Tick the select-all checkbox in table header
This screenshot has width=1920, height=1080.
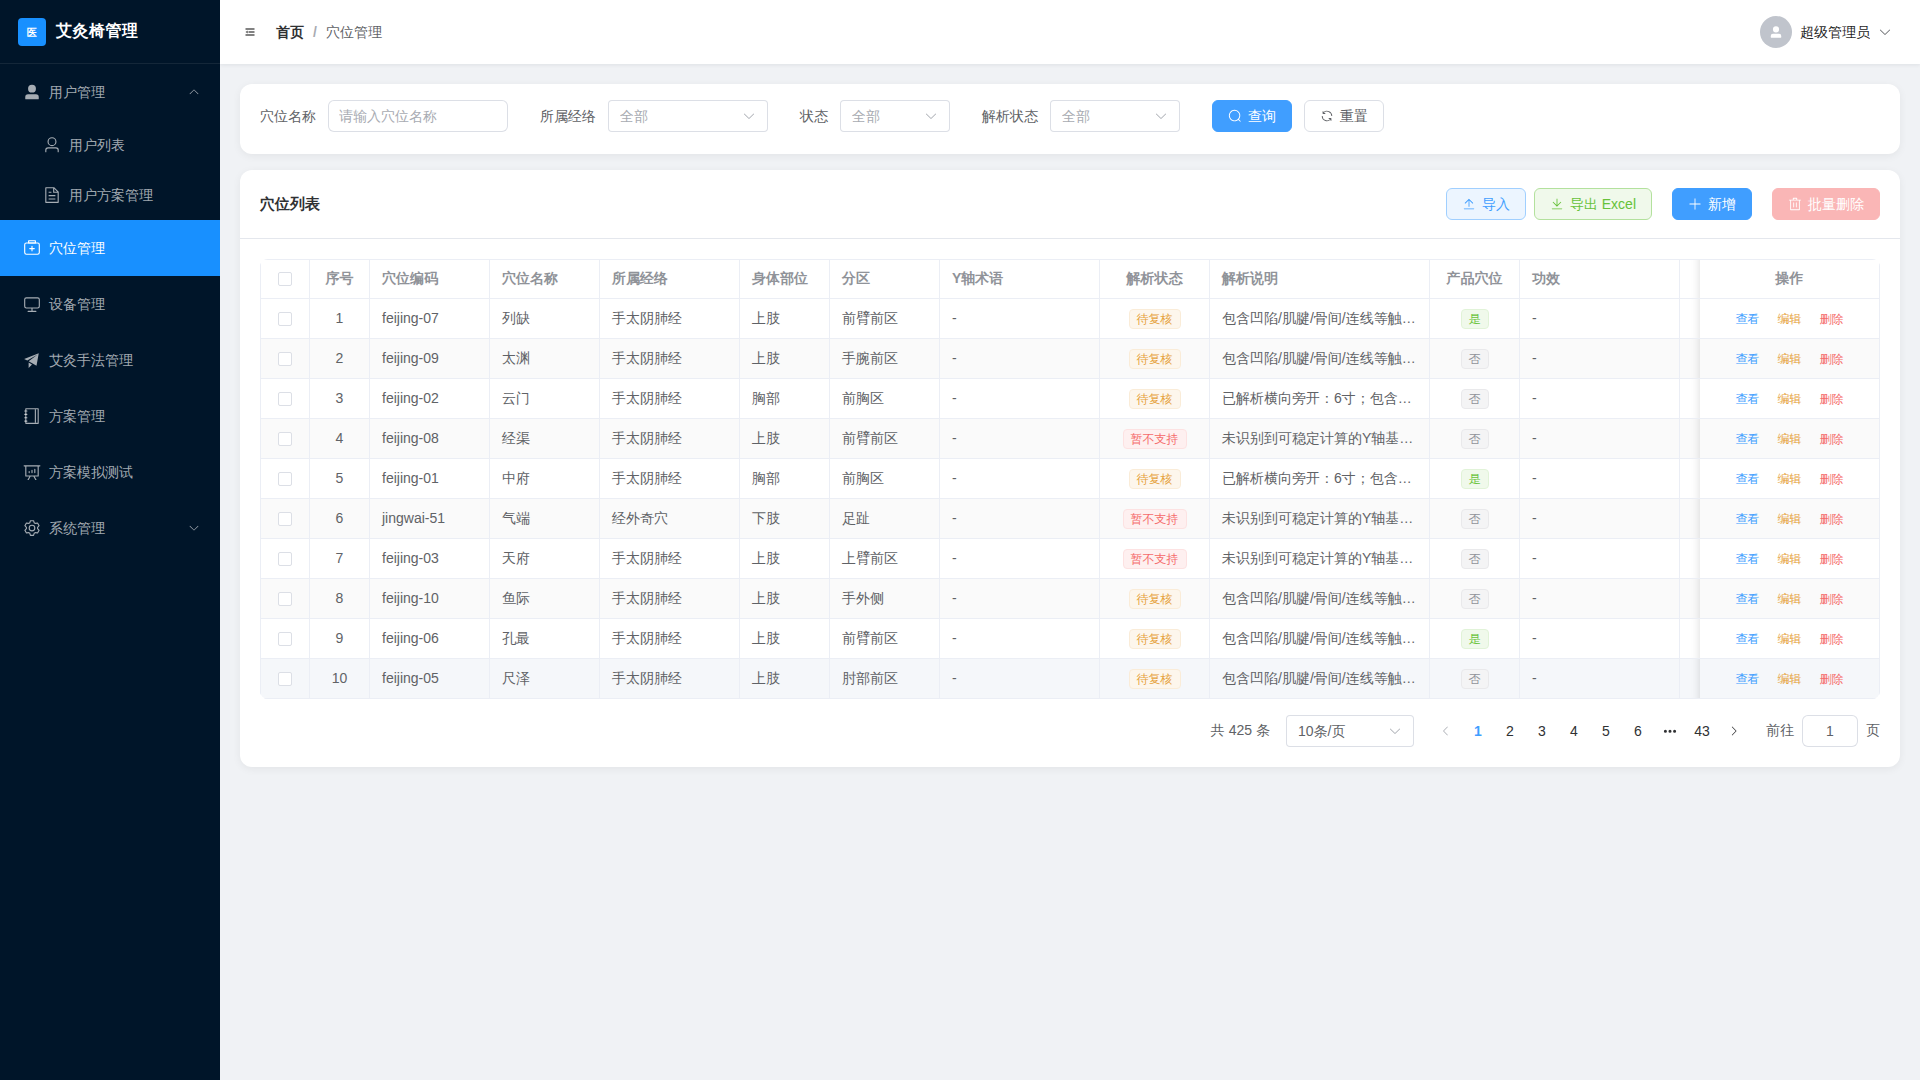point(285,279)
